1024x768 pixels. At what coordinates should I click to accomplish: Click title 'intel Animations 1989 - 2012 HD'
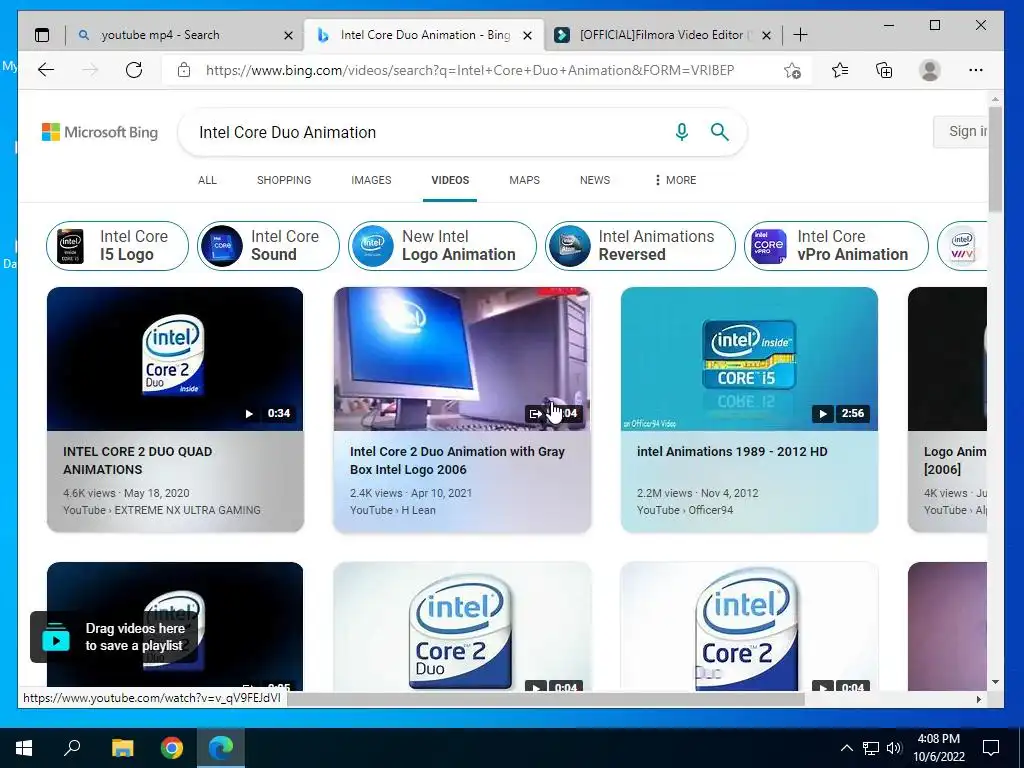pyautogui.click(x=732, y=451)
